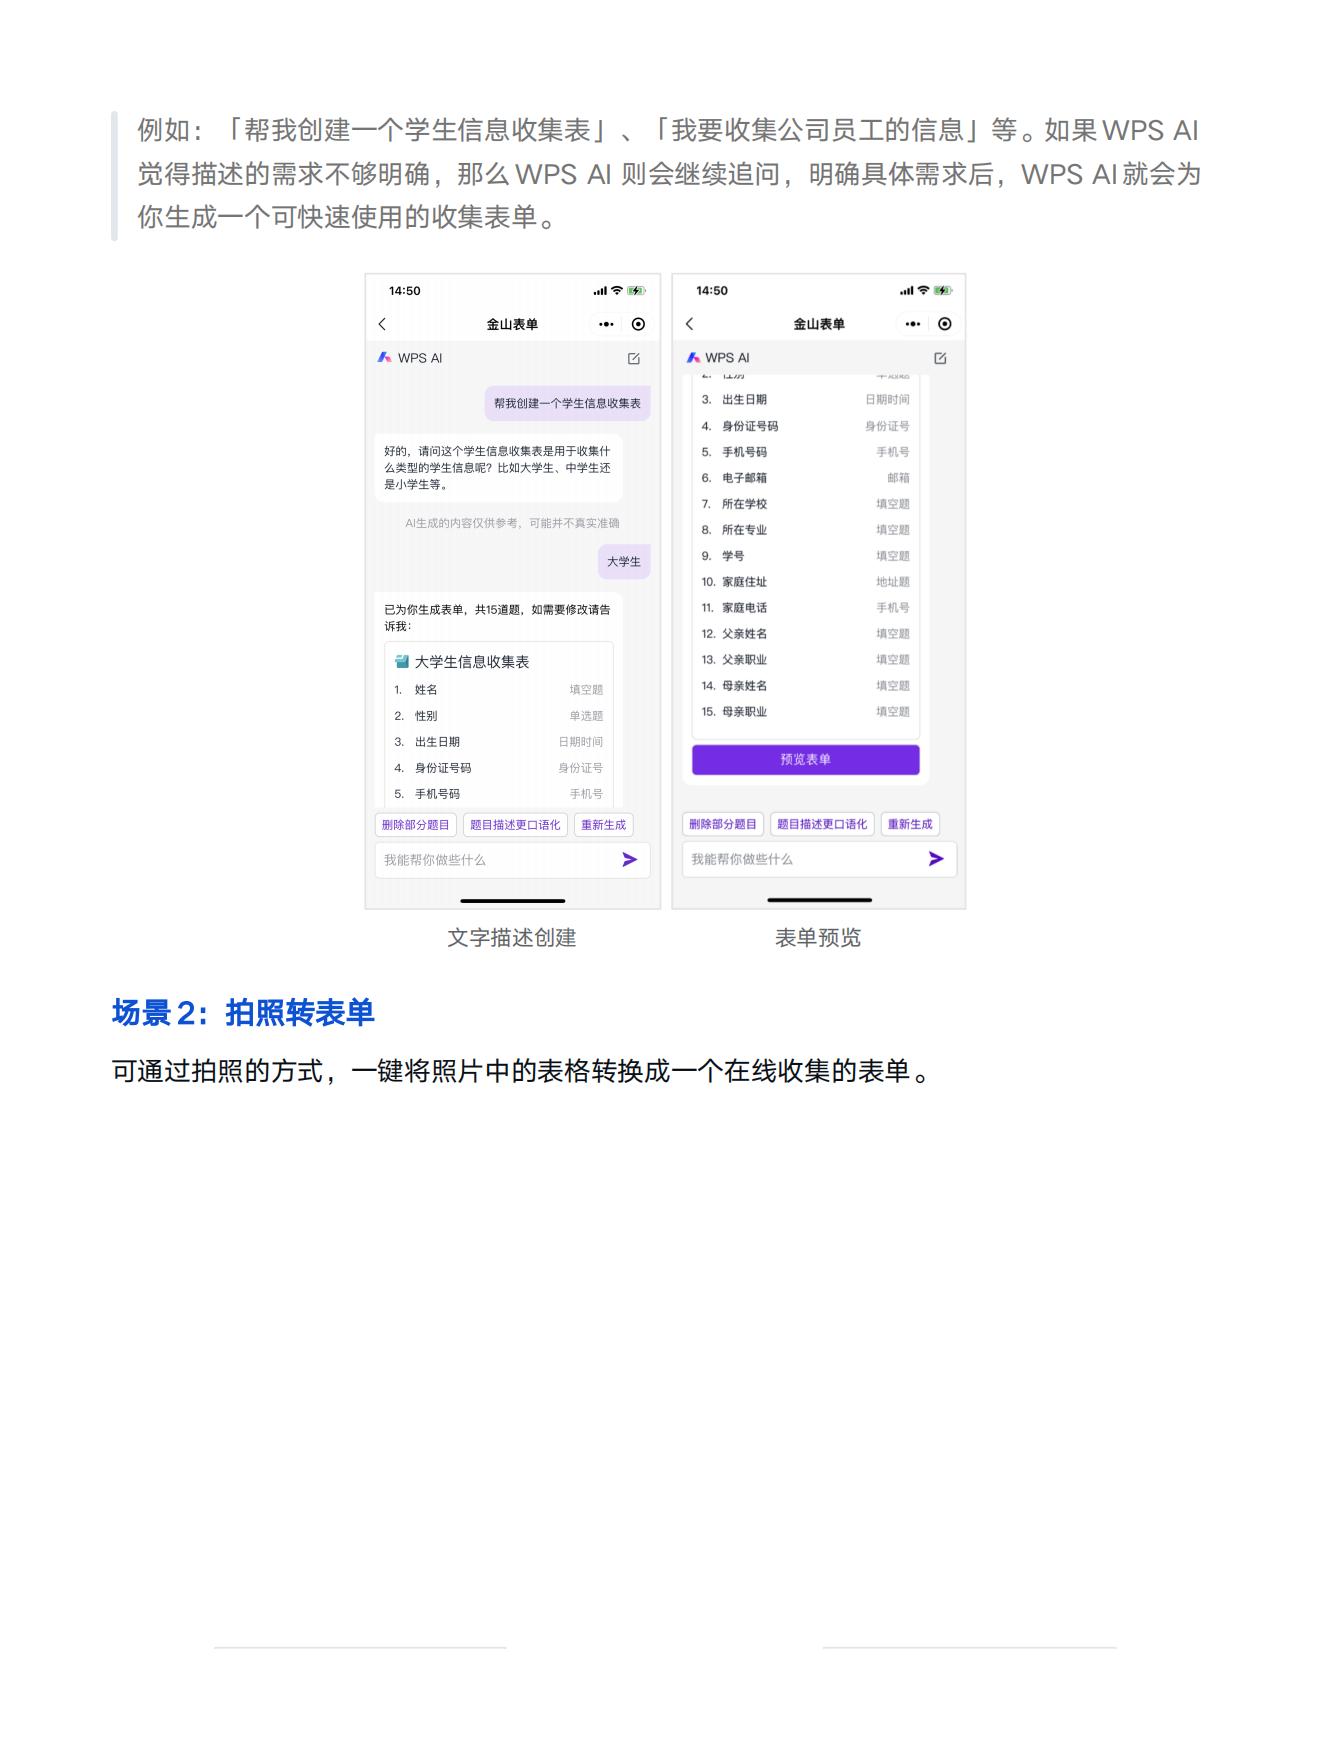Tap 删除部分题目 in the 文字描述创建 screenshot
1331x1760 pixels.
pos(416,825)
